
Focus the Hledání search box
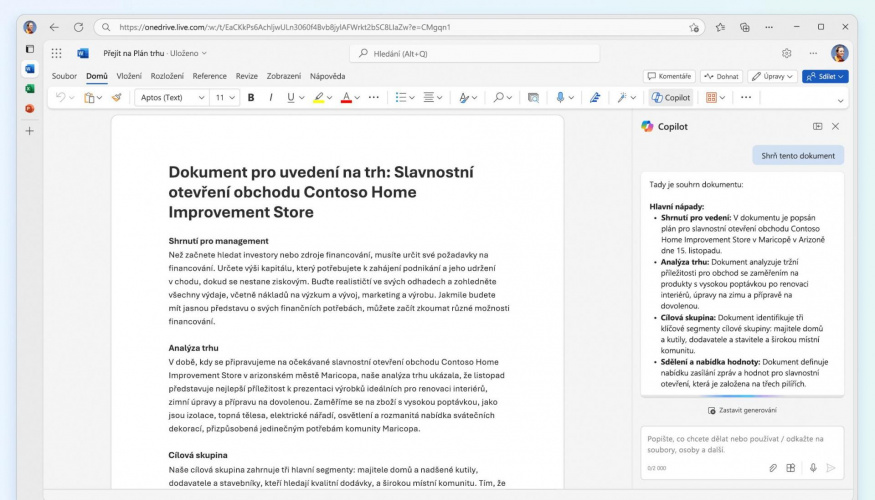pos(475,54)
